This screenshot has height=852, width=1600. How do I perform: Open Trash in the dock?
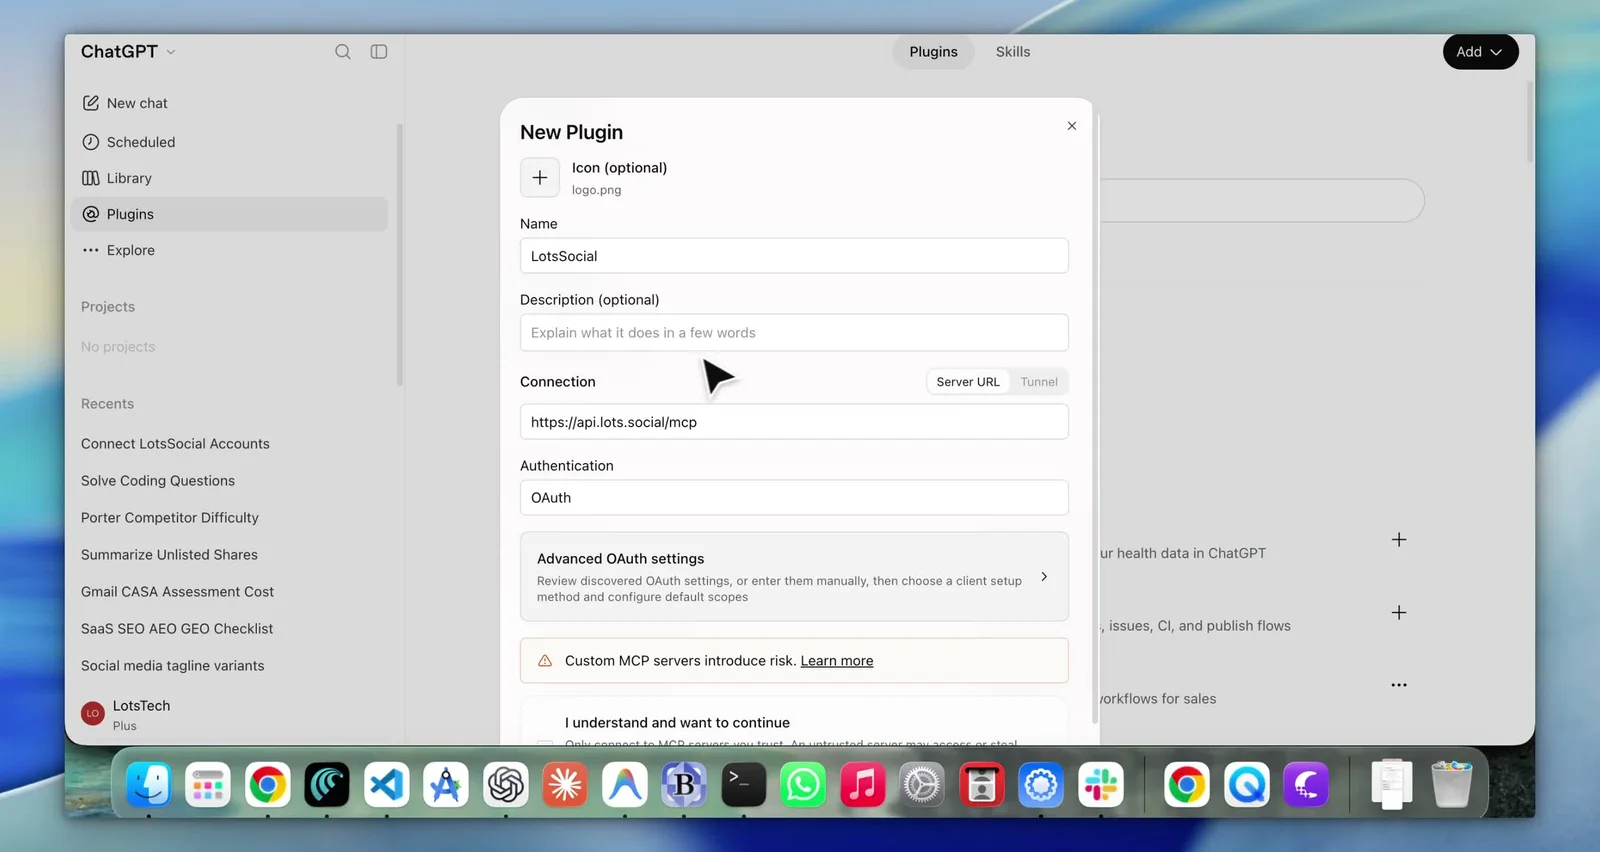click(x=1451, y=785)
